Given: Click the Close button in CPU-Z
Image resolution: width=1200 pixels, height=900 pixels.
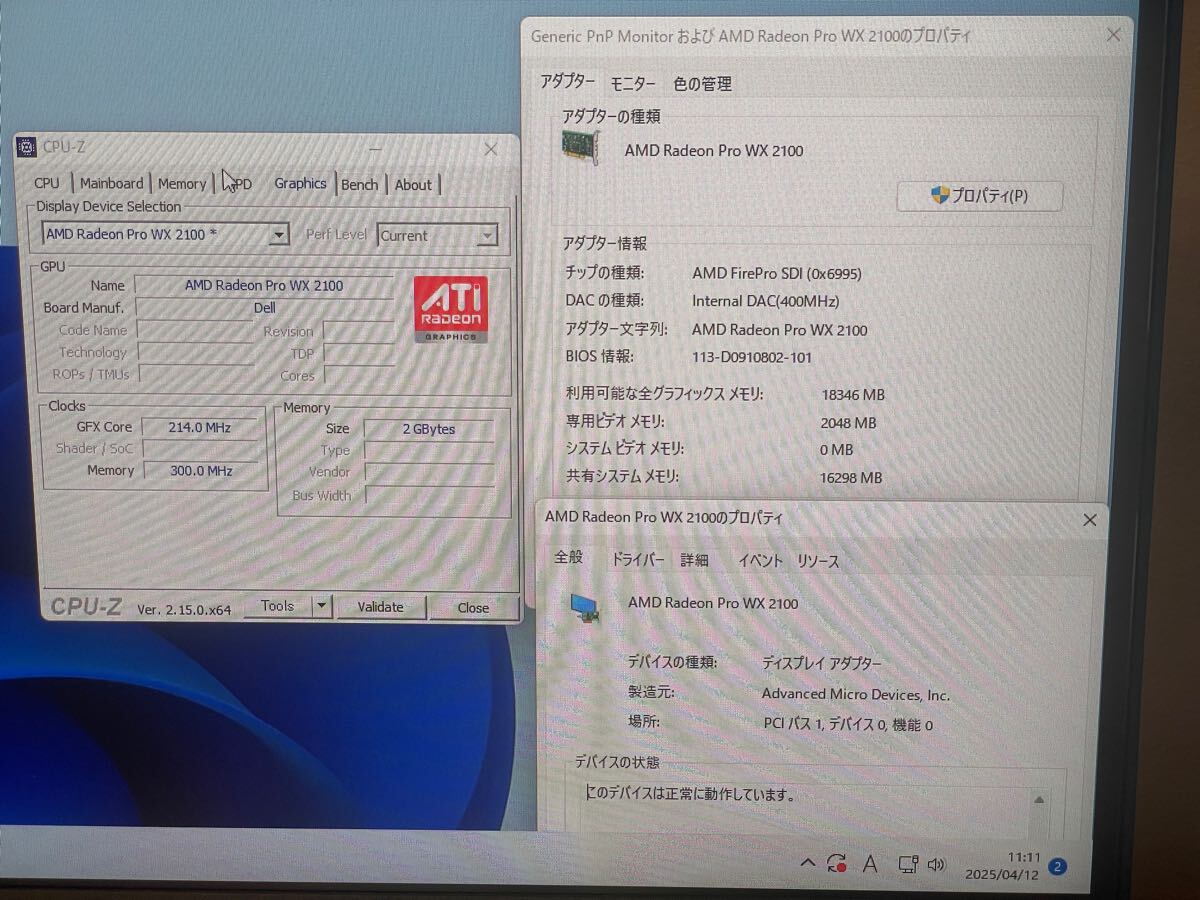Looking at the screenshot, I should tap(473, 607).
